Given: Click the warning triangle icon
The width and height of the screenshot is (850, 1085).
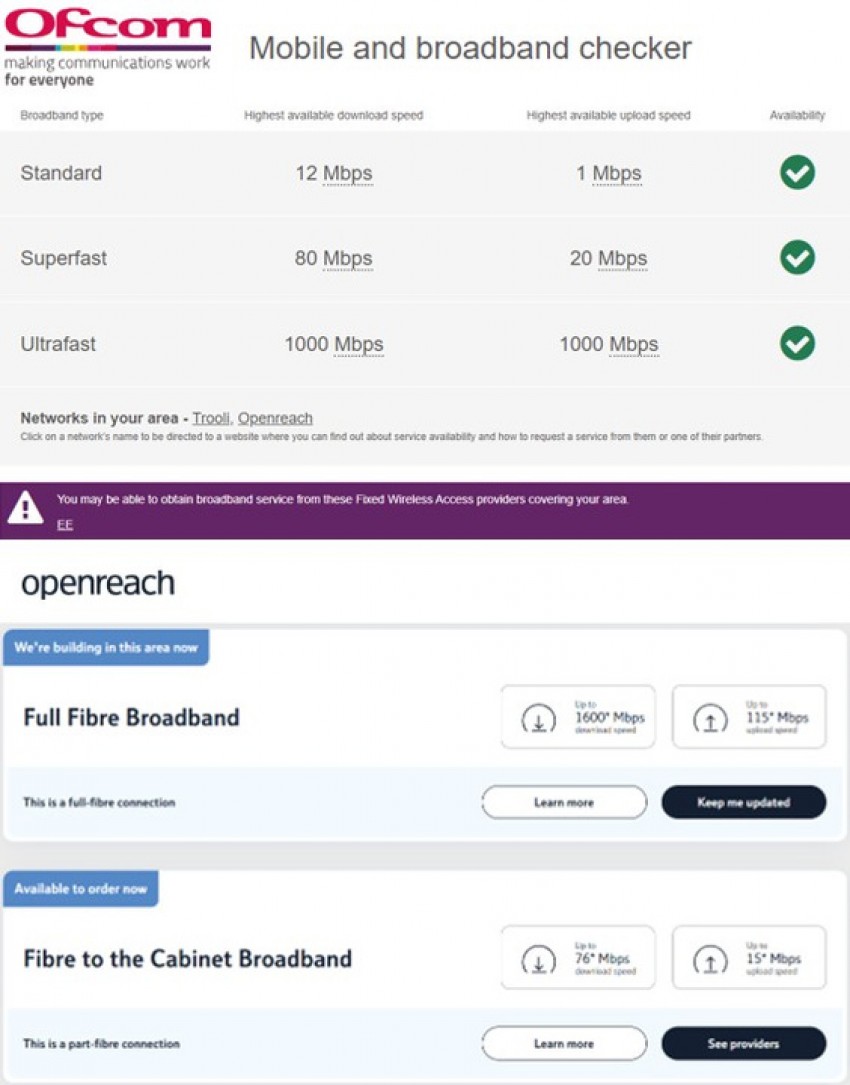Looking at the screenshot, I should click(x=25, y=509).
